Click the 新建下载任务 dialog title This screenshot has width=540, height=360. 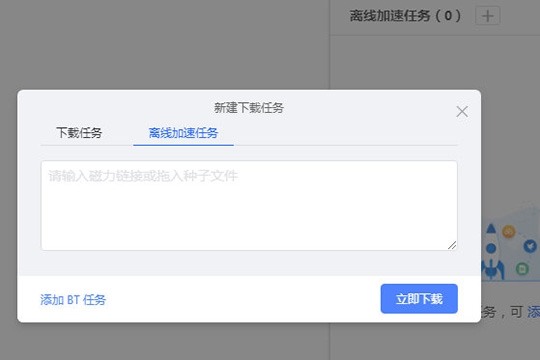[249, 108]
